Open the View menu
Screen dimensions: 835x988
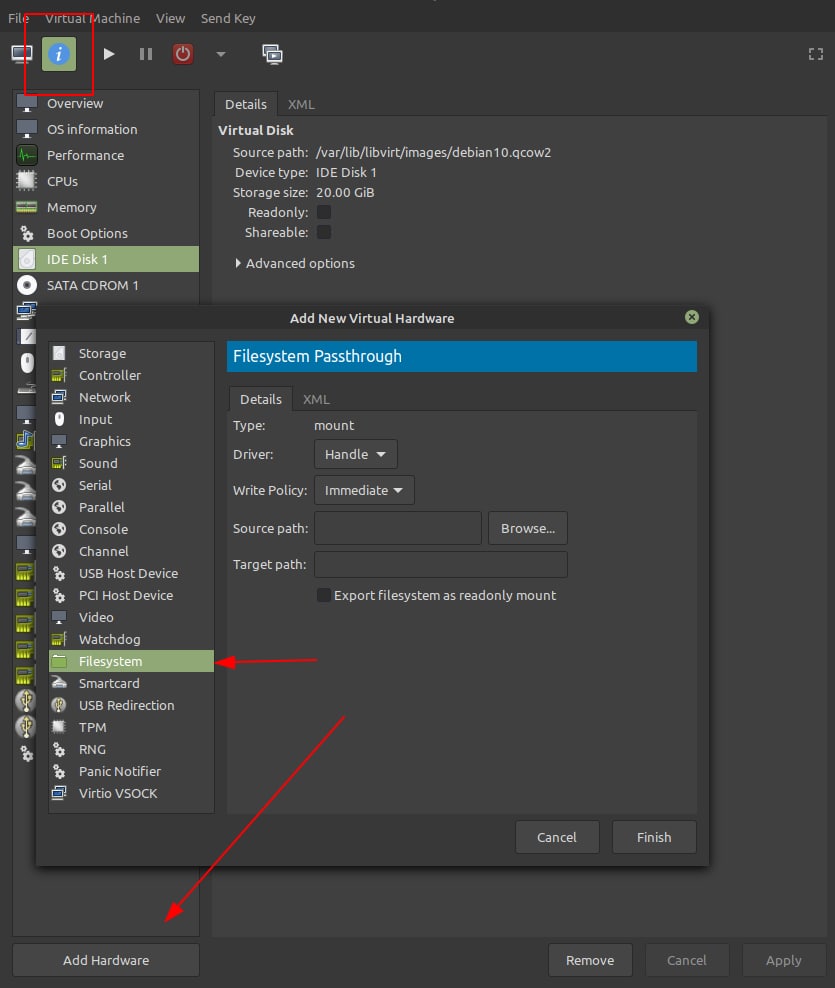(x=170, y=18)
